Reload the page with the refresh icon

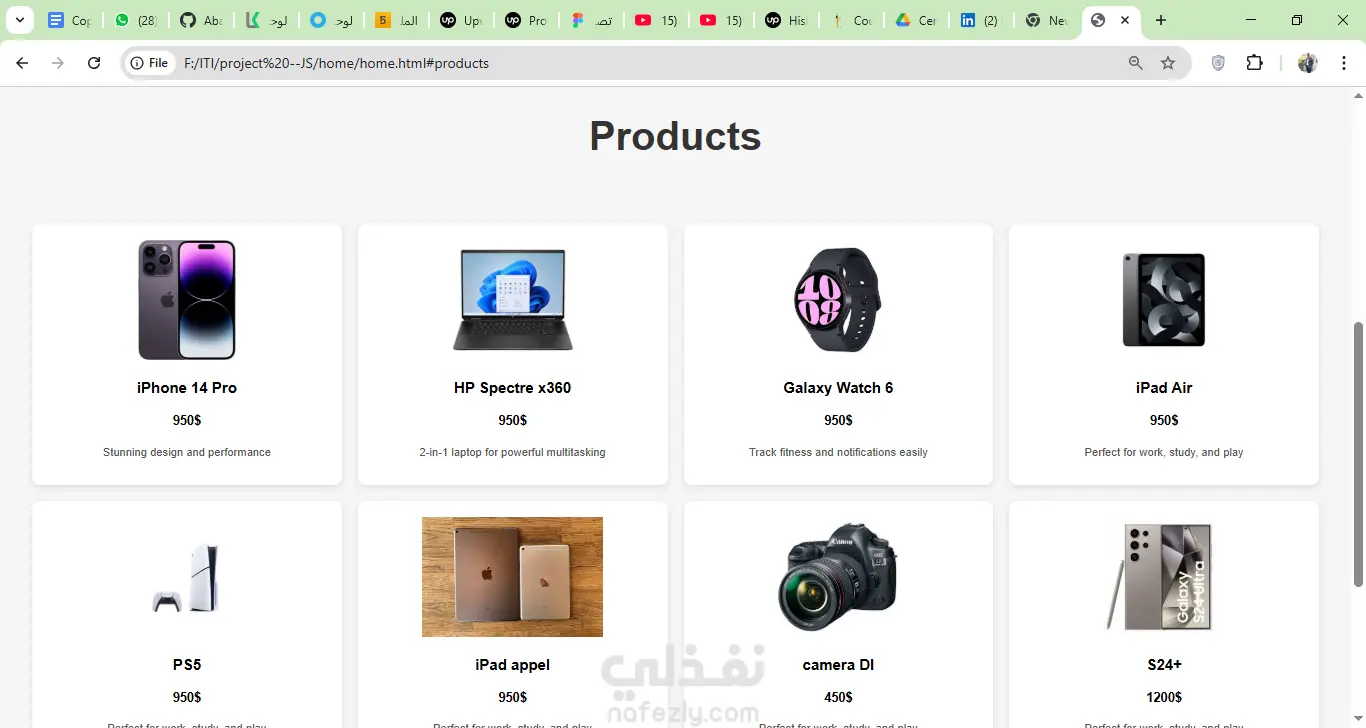click(x=94, y=63)
